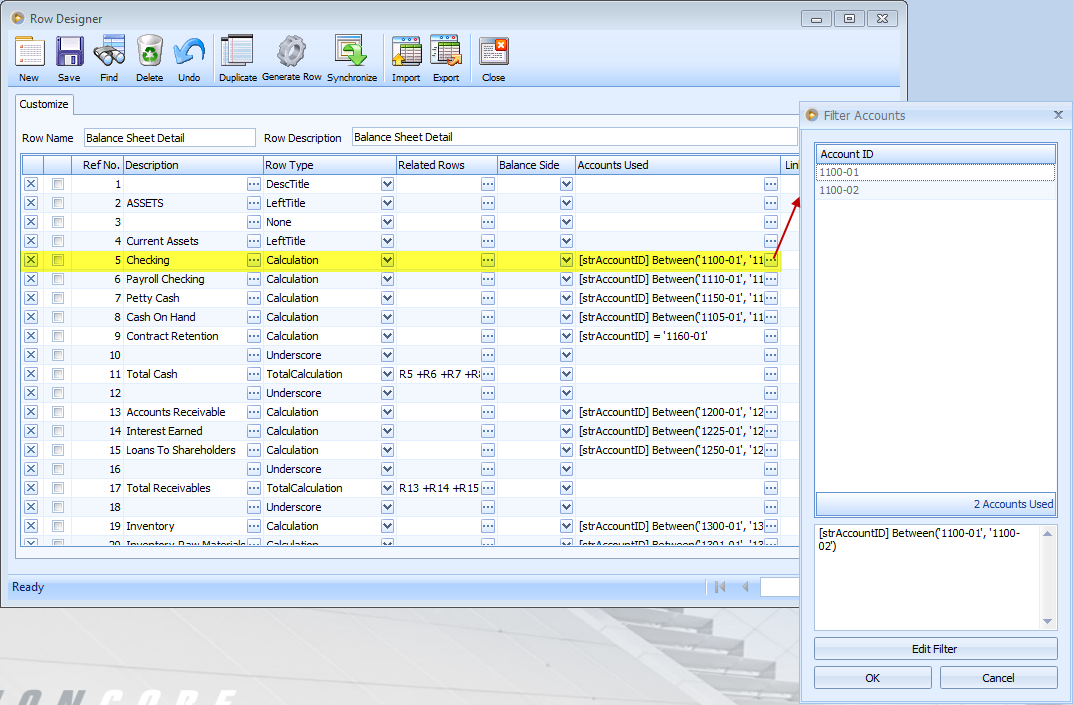Switch to the Customize tab
This screenshot has width=1073, height=705.
point(43,104)
